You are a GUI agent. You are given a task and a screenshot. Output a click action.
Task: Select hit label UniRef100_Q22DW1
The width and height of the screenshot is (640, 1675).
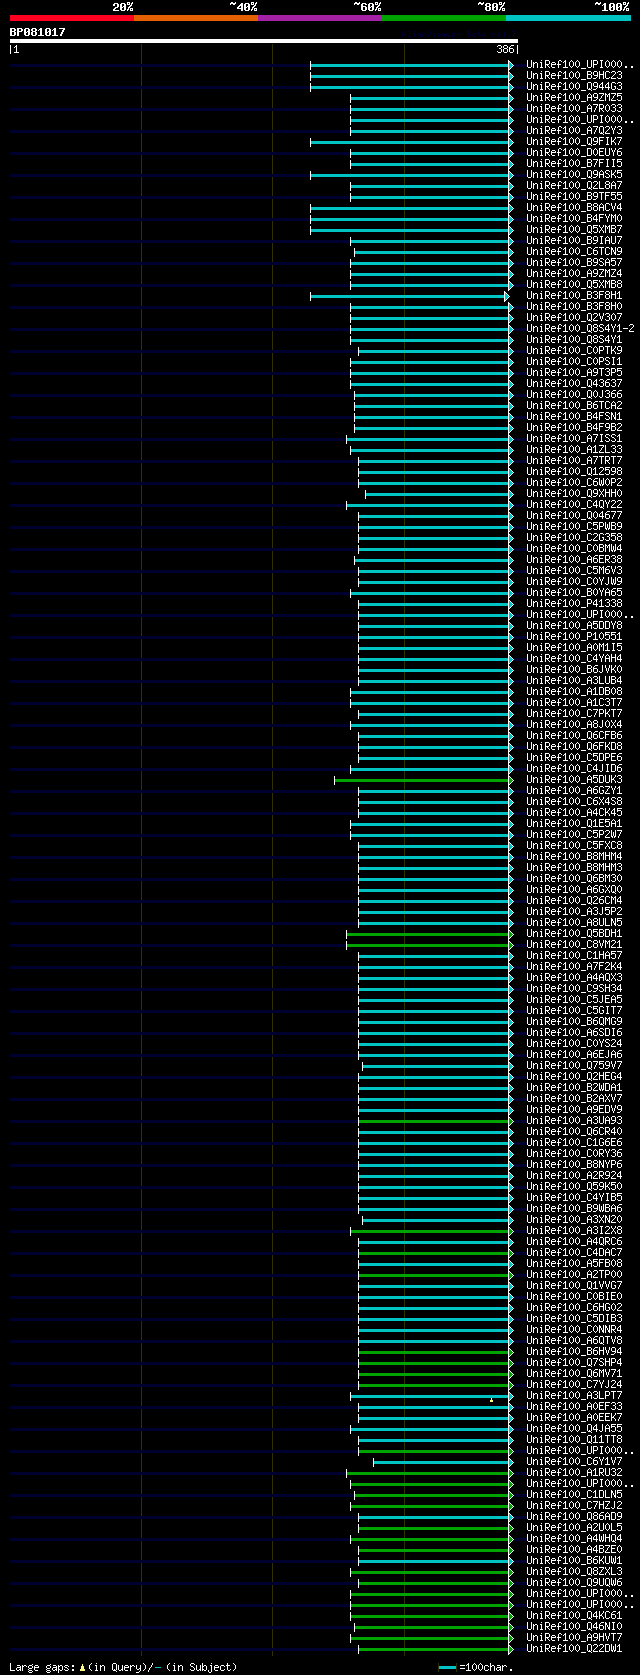click(574, 1648)
